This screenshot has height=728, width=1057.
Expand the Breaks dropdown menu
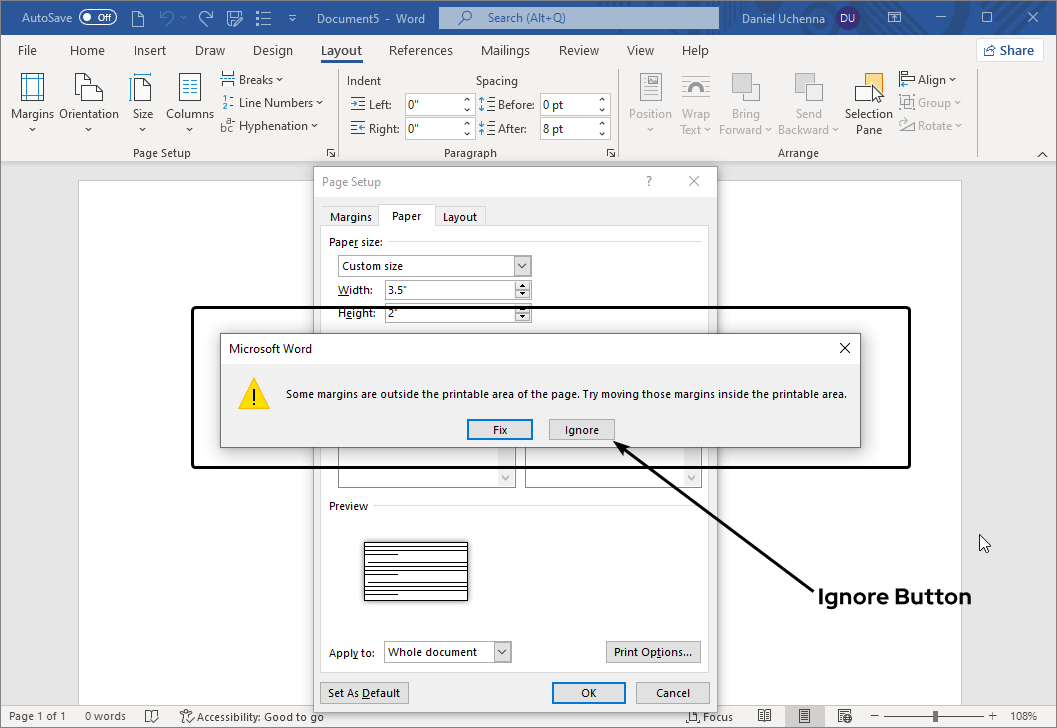point(260,80)
